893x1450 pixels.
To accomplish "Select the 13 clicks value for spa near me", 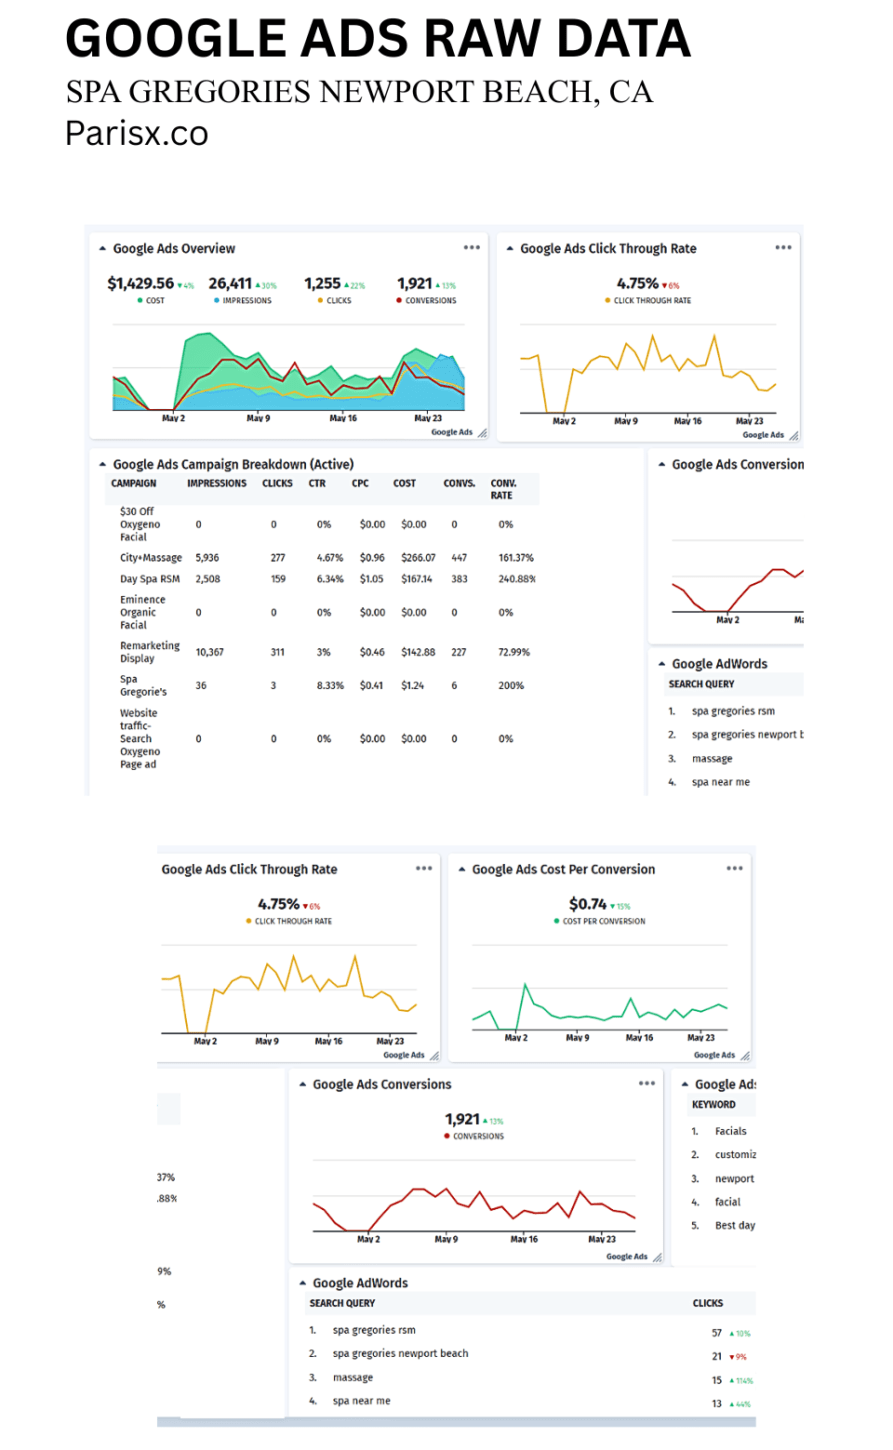I will (717, 1404).
